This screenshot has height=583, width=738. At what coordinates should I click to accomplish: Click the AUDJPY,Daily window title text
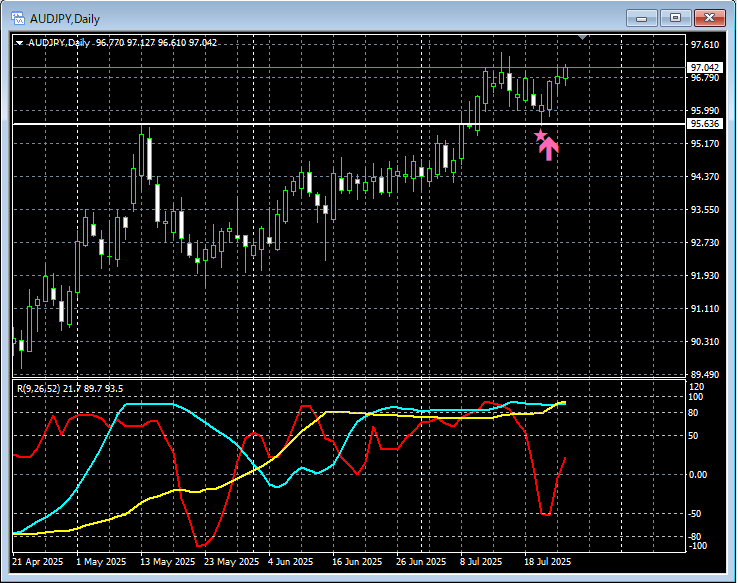point(65,19)
